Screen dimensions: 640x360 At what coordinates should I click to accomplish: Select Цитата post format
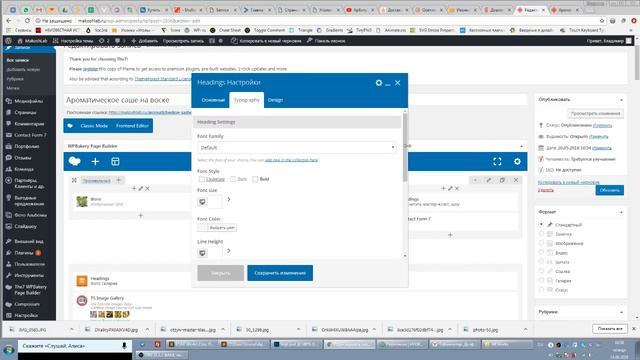click(x=541, y=262)
